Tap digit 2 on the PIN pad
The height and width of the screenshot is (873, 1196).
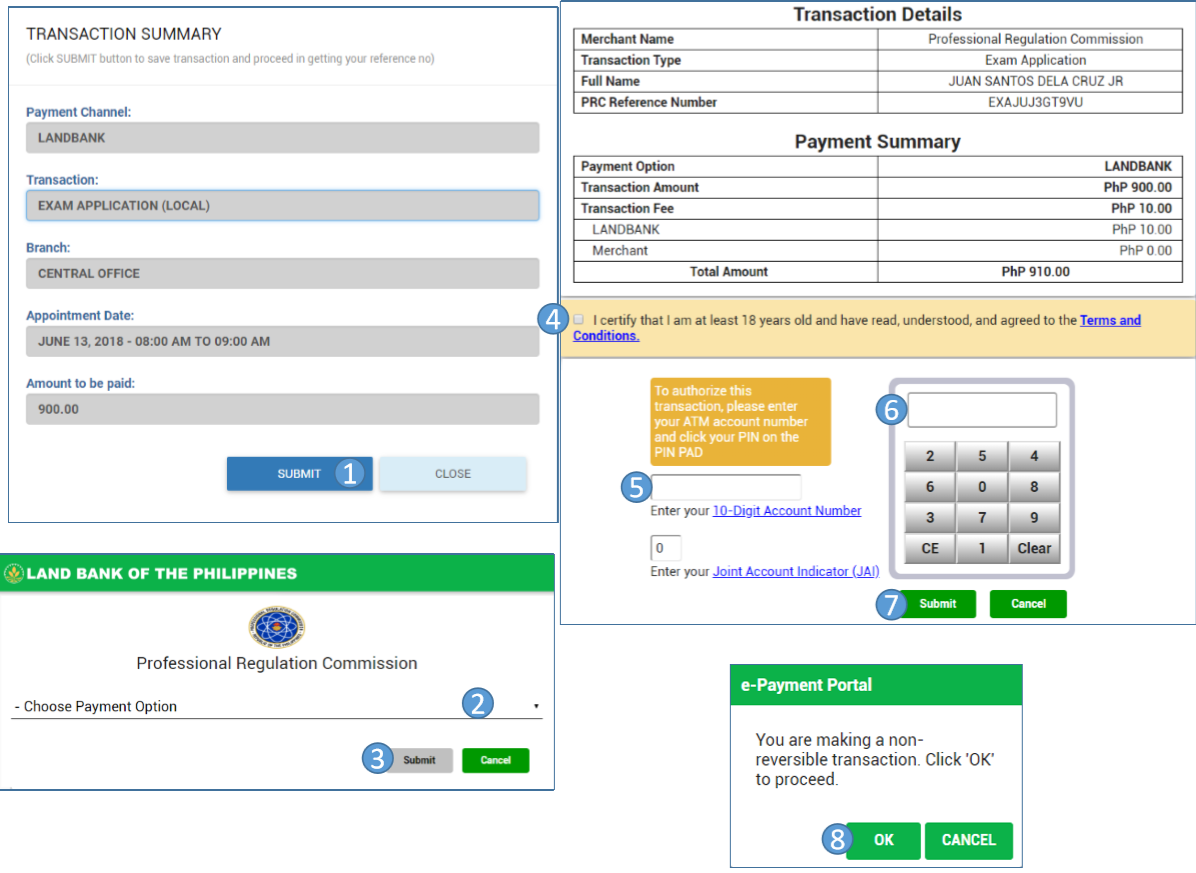930,456
